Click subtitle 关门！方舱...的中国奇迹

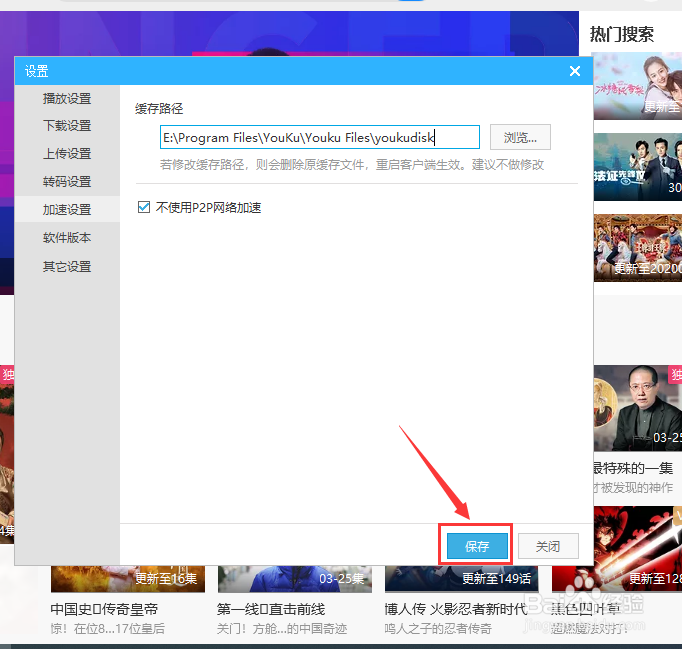click(282, 629)
